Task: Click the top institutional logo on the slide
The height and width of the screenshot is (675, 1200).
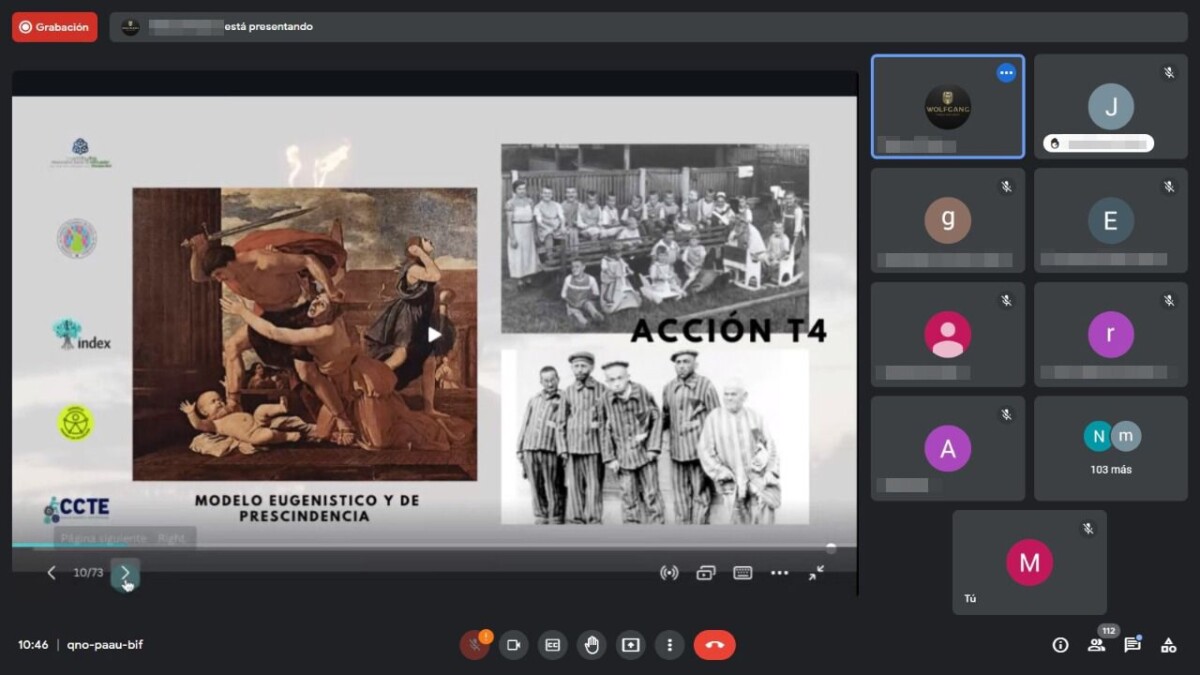Action: [x=80, y=153]
